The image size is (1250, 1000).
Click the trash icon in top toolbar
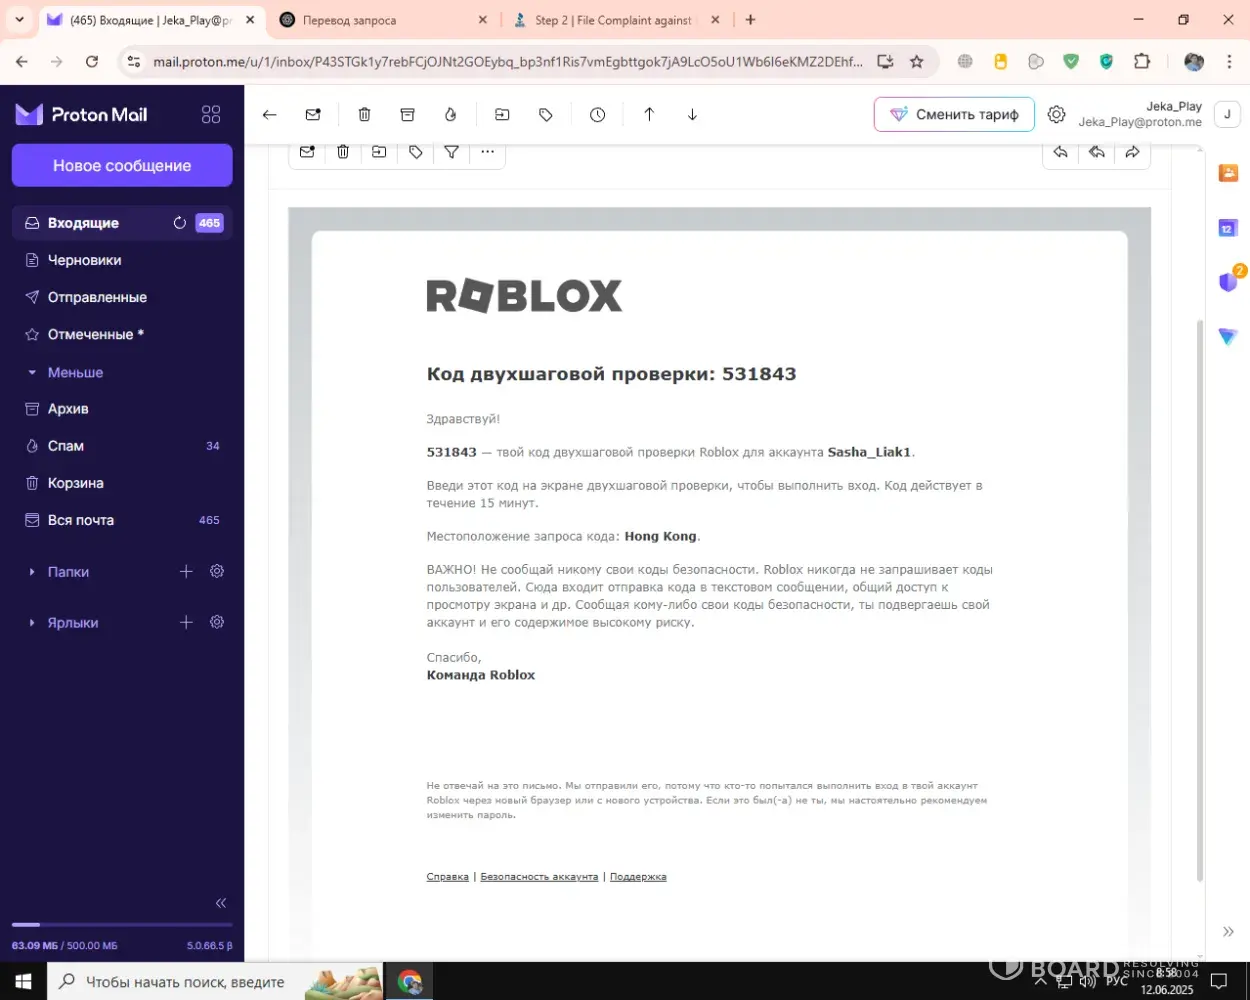(x=364, y=115)
